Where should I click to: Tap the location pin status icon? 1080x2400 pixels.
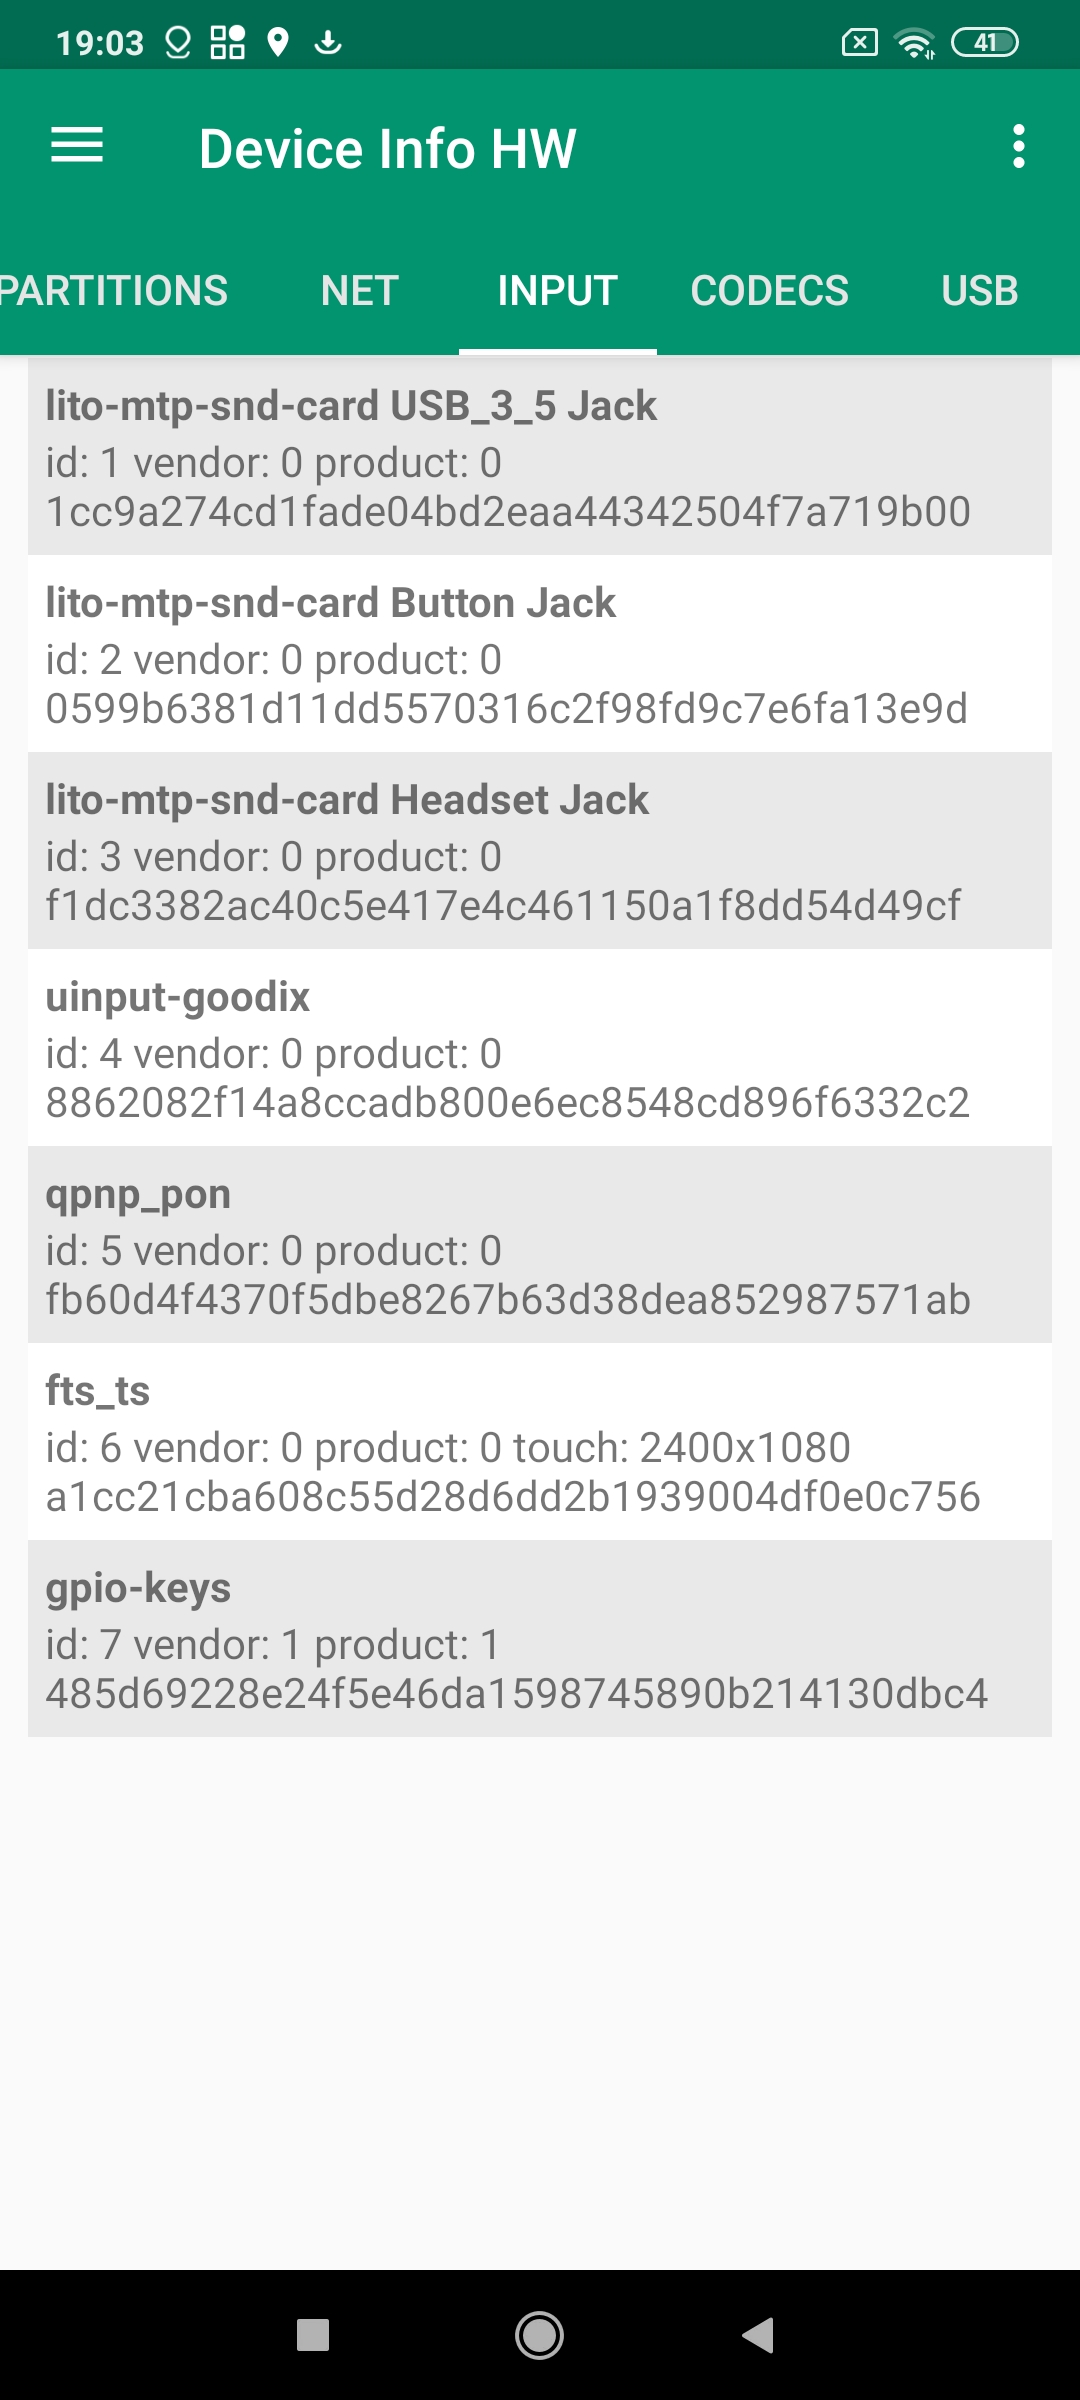pos(278,43)
